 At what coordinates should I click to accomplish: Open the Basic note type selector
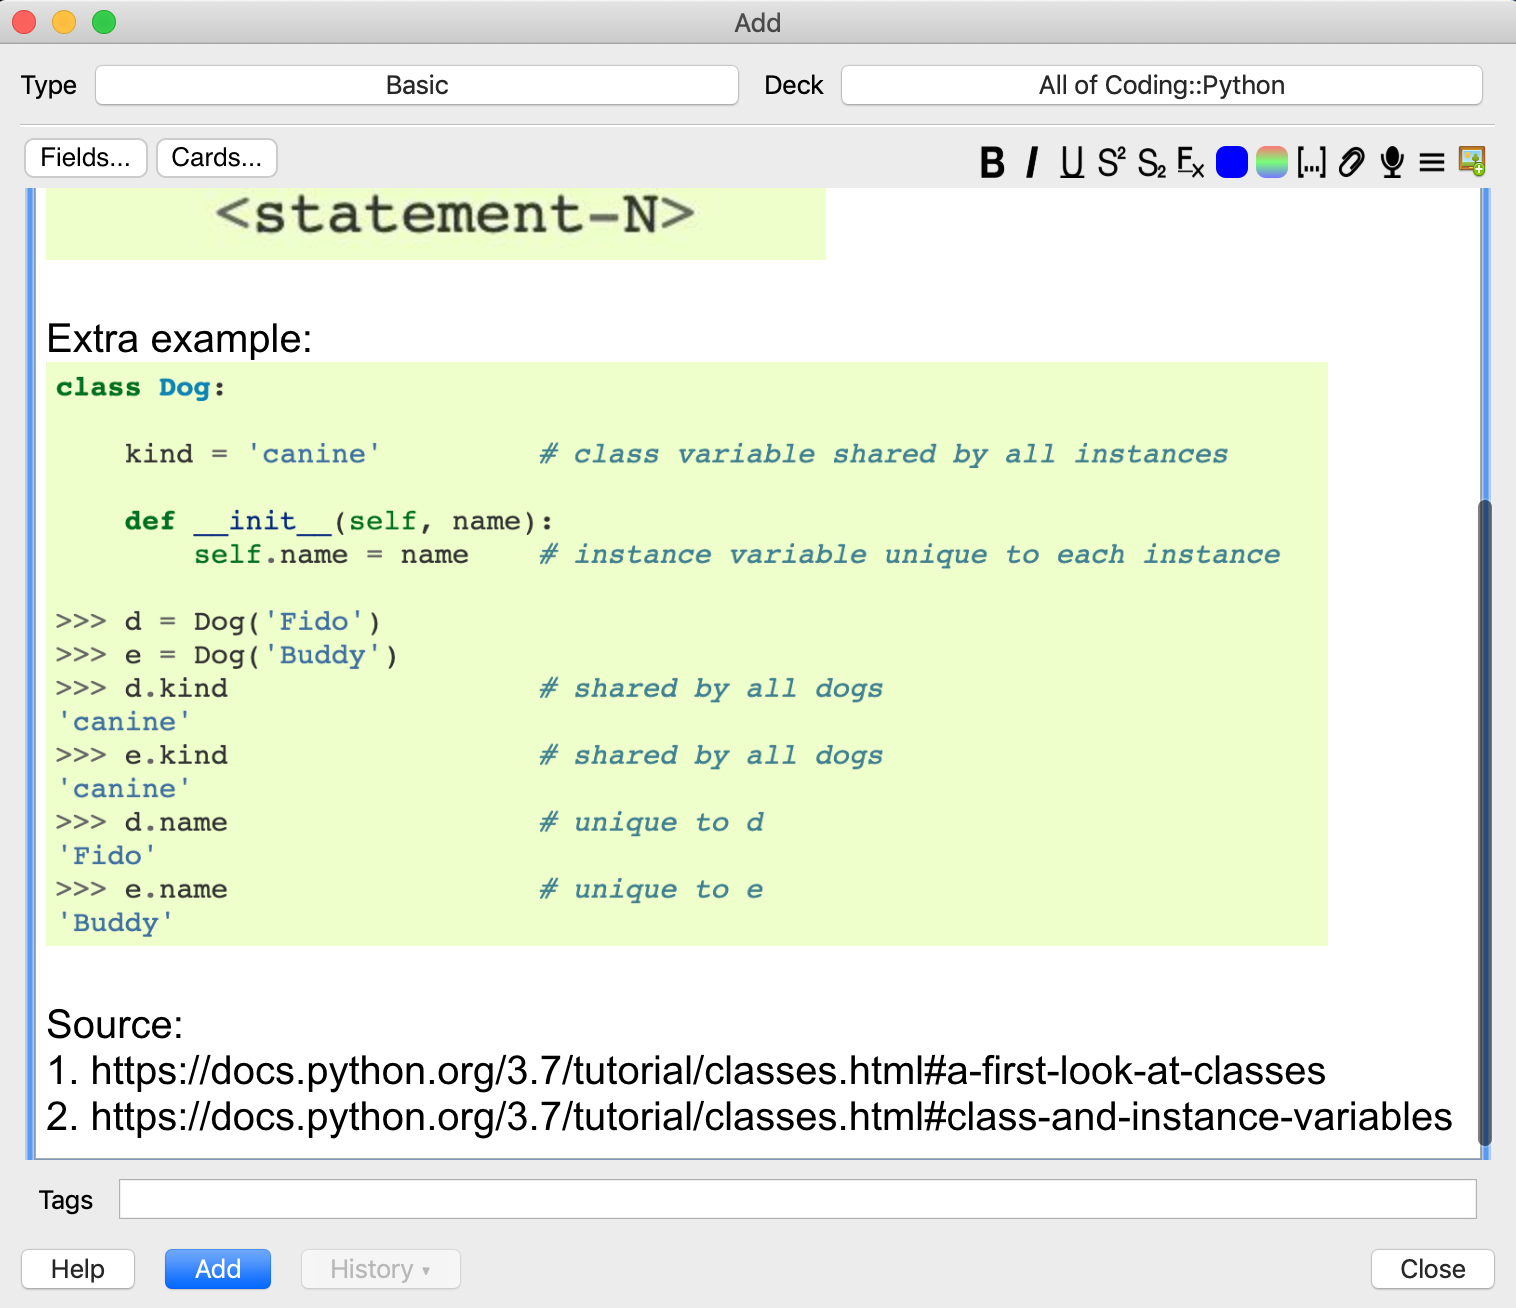[417, 85]
